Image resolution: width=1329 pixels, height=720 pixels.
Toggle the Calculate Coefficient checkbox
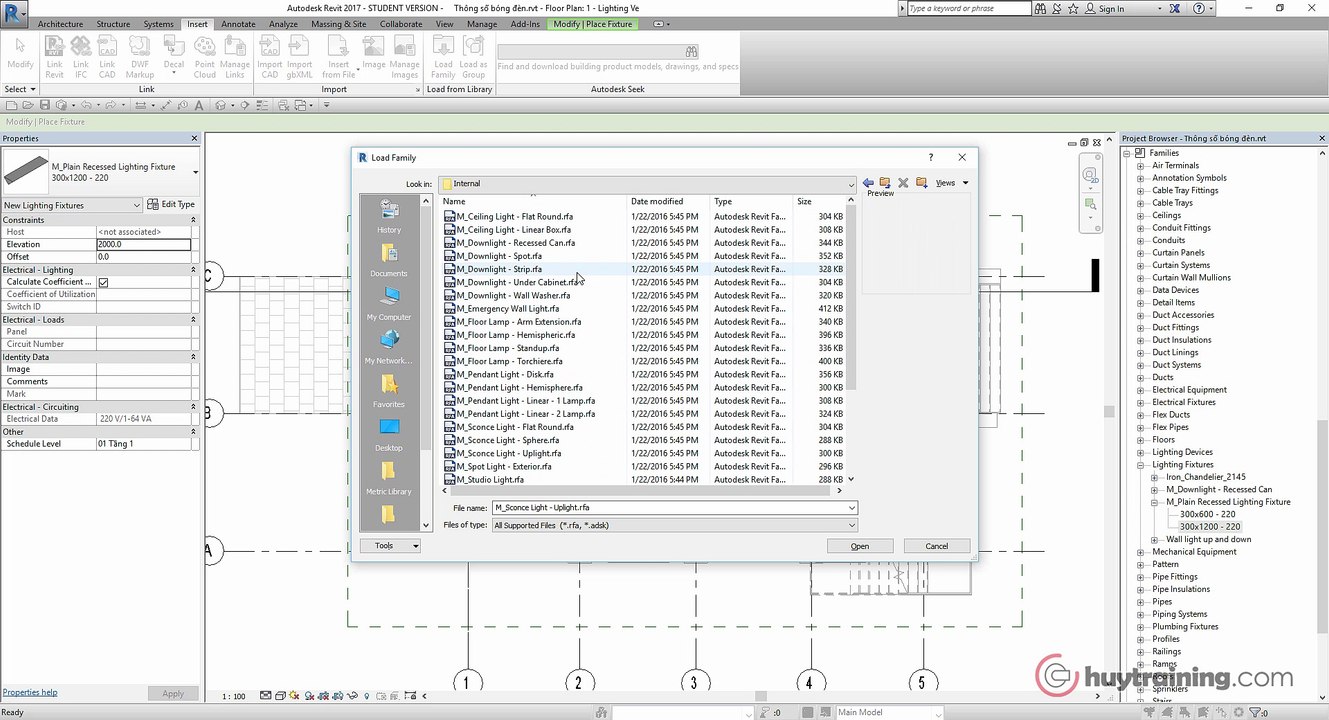click(103, 282)
